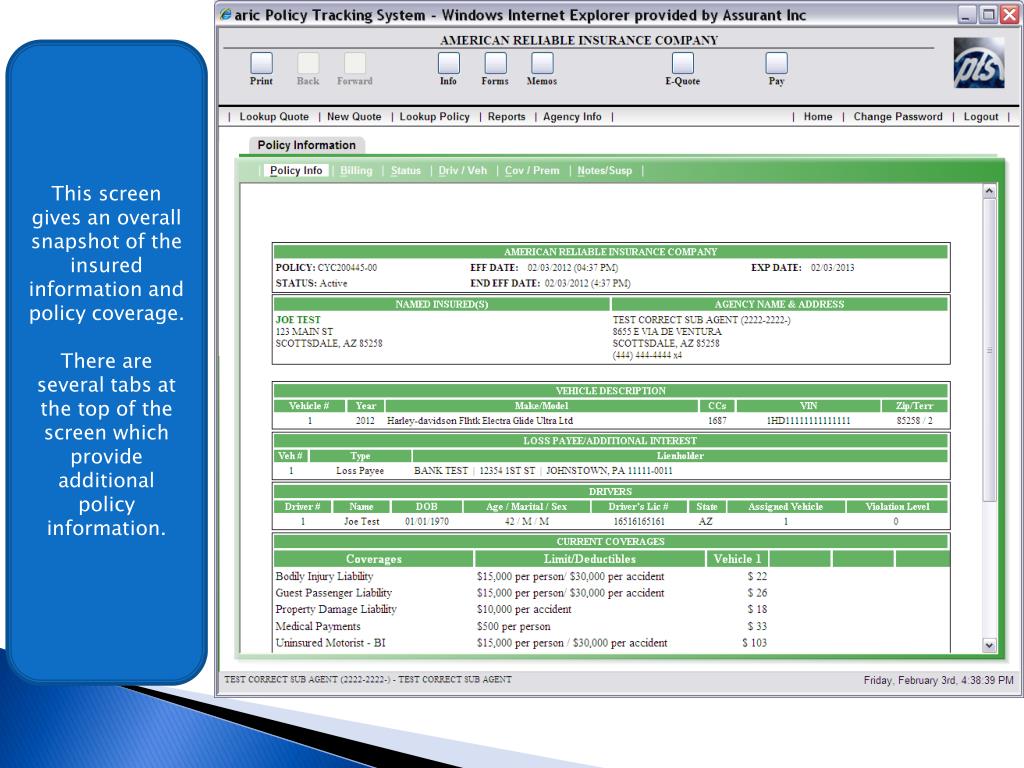The image size is (1024, 768).
Task: Click the Loss Payee type cell
Action: point(360,471)
